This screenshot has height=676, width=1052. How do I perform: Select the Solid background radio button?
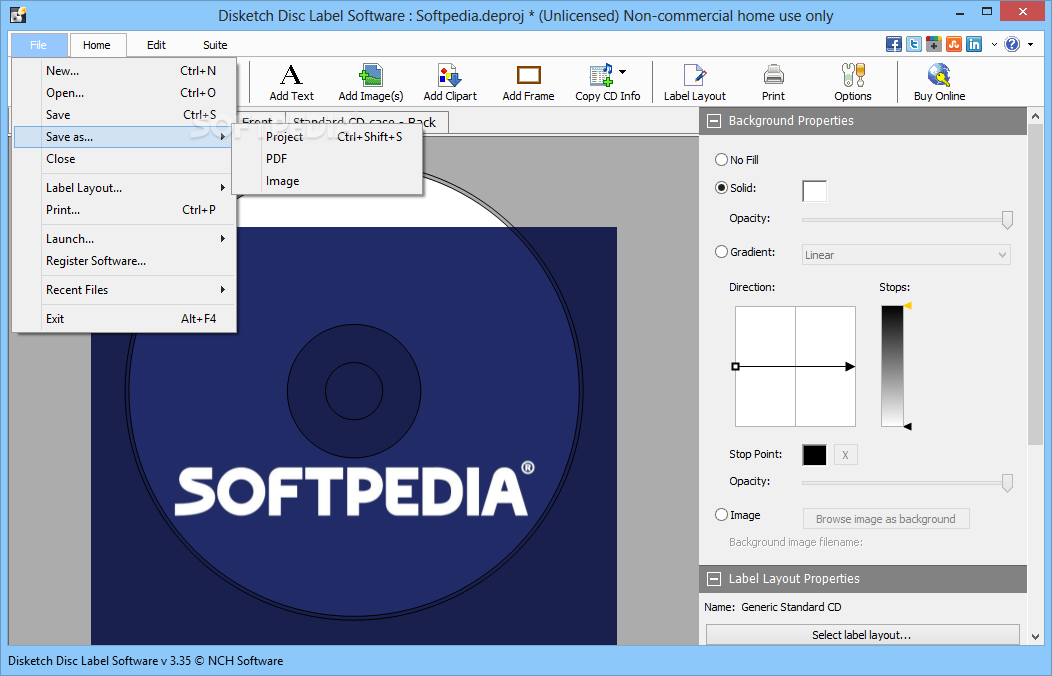click(x=721, y=188)
